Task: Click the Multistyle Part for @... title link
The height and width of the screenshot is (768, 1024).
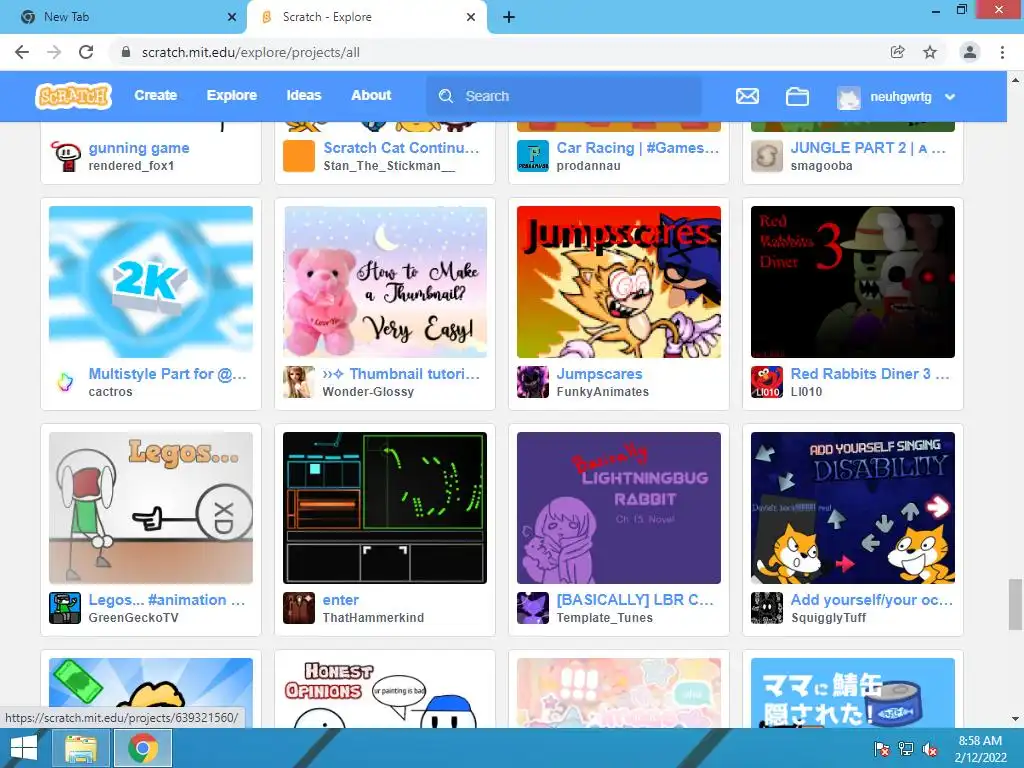Action: coord(168,374)
